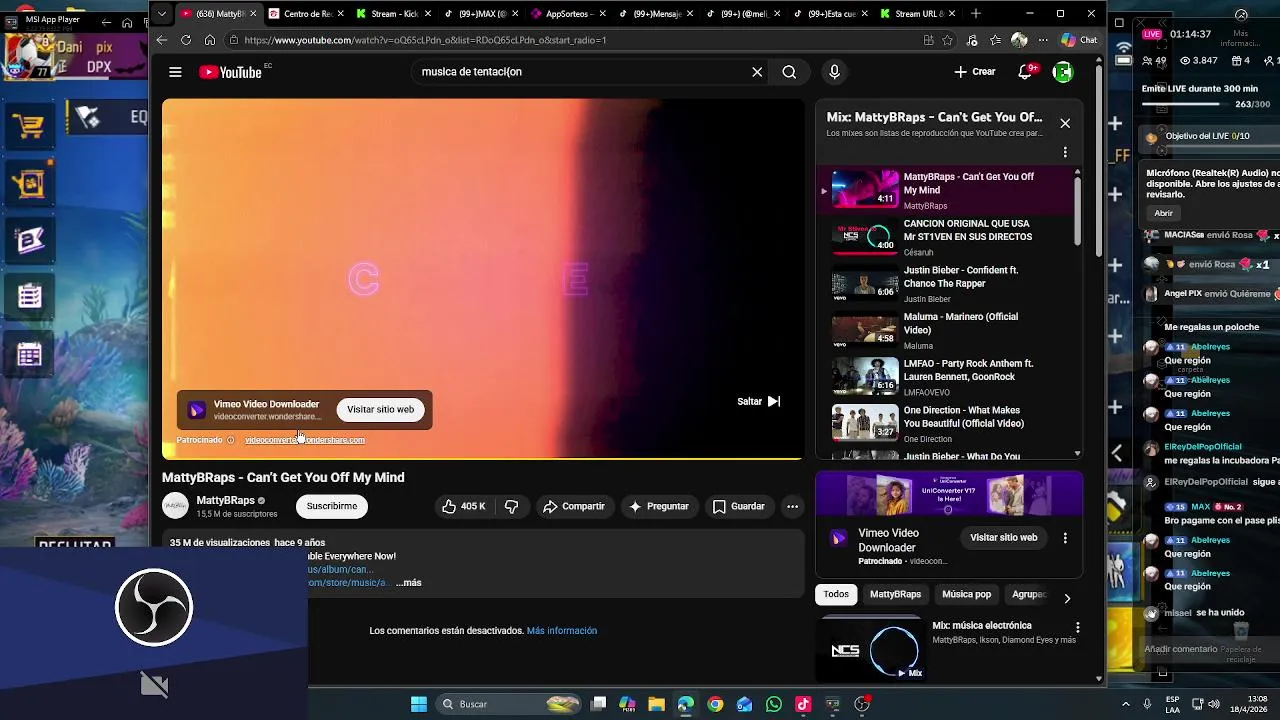Image resolution: width=1280 pixels, height=720 pixels.
Task: Open the Mix playlist options menu
Action: (x=1065, y=152)
